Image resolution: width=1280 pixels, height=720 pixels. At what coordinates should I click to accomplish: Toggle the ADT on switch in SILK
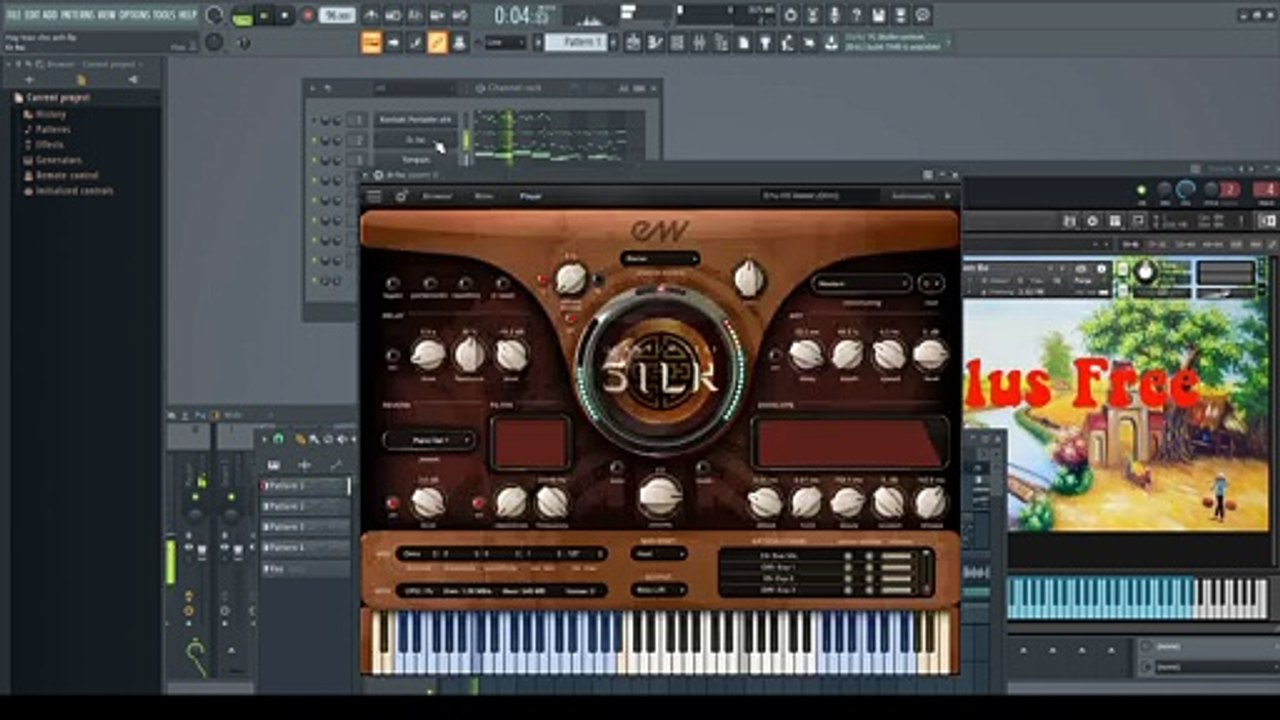pos(775,356)
